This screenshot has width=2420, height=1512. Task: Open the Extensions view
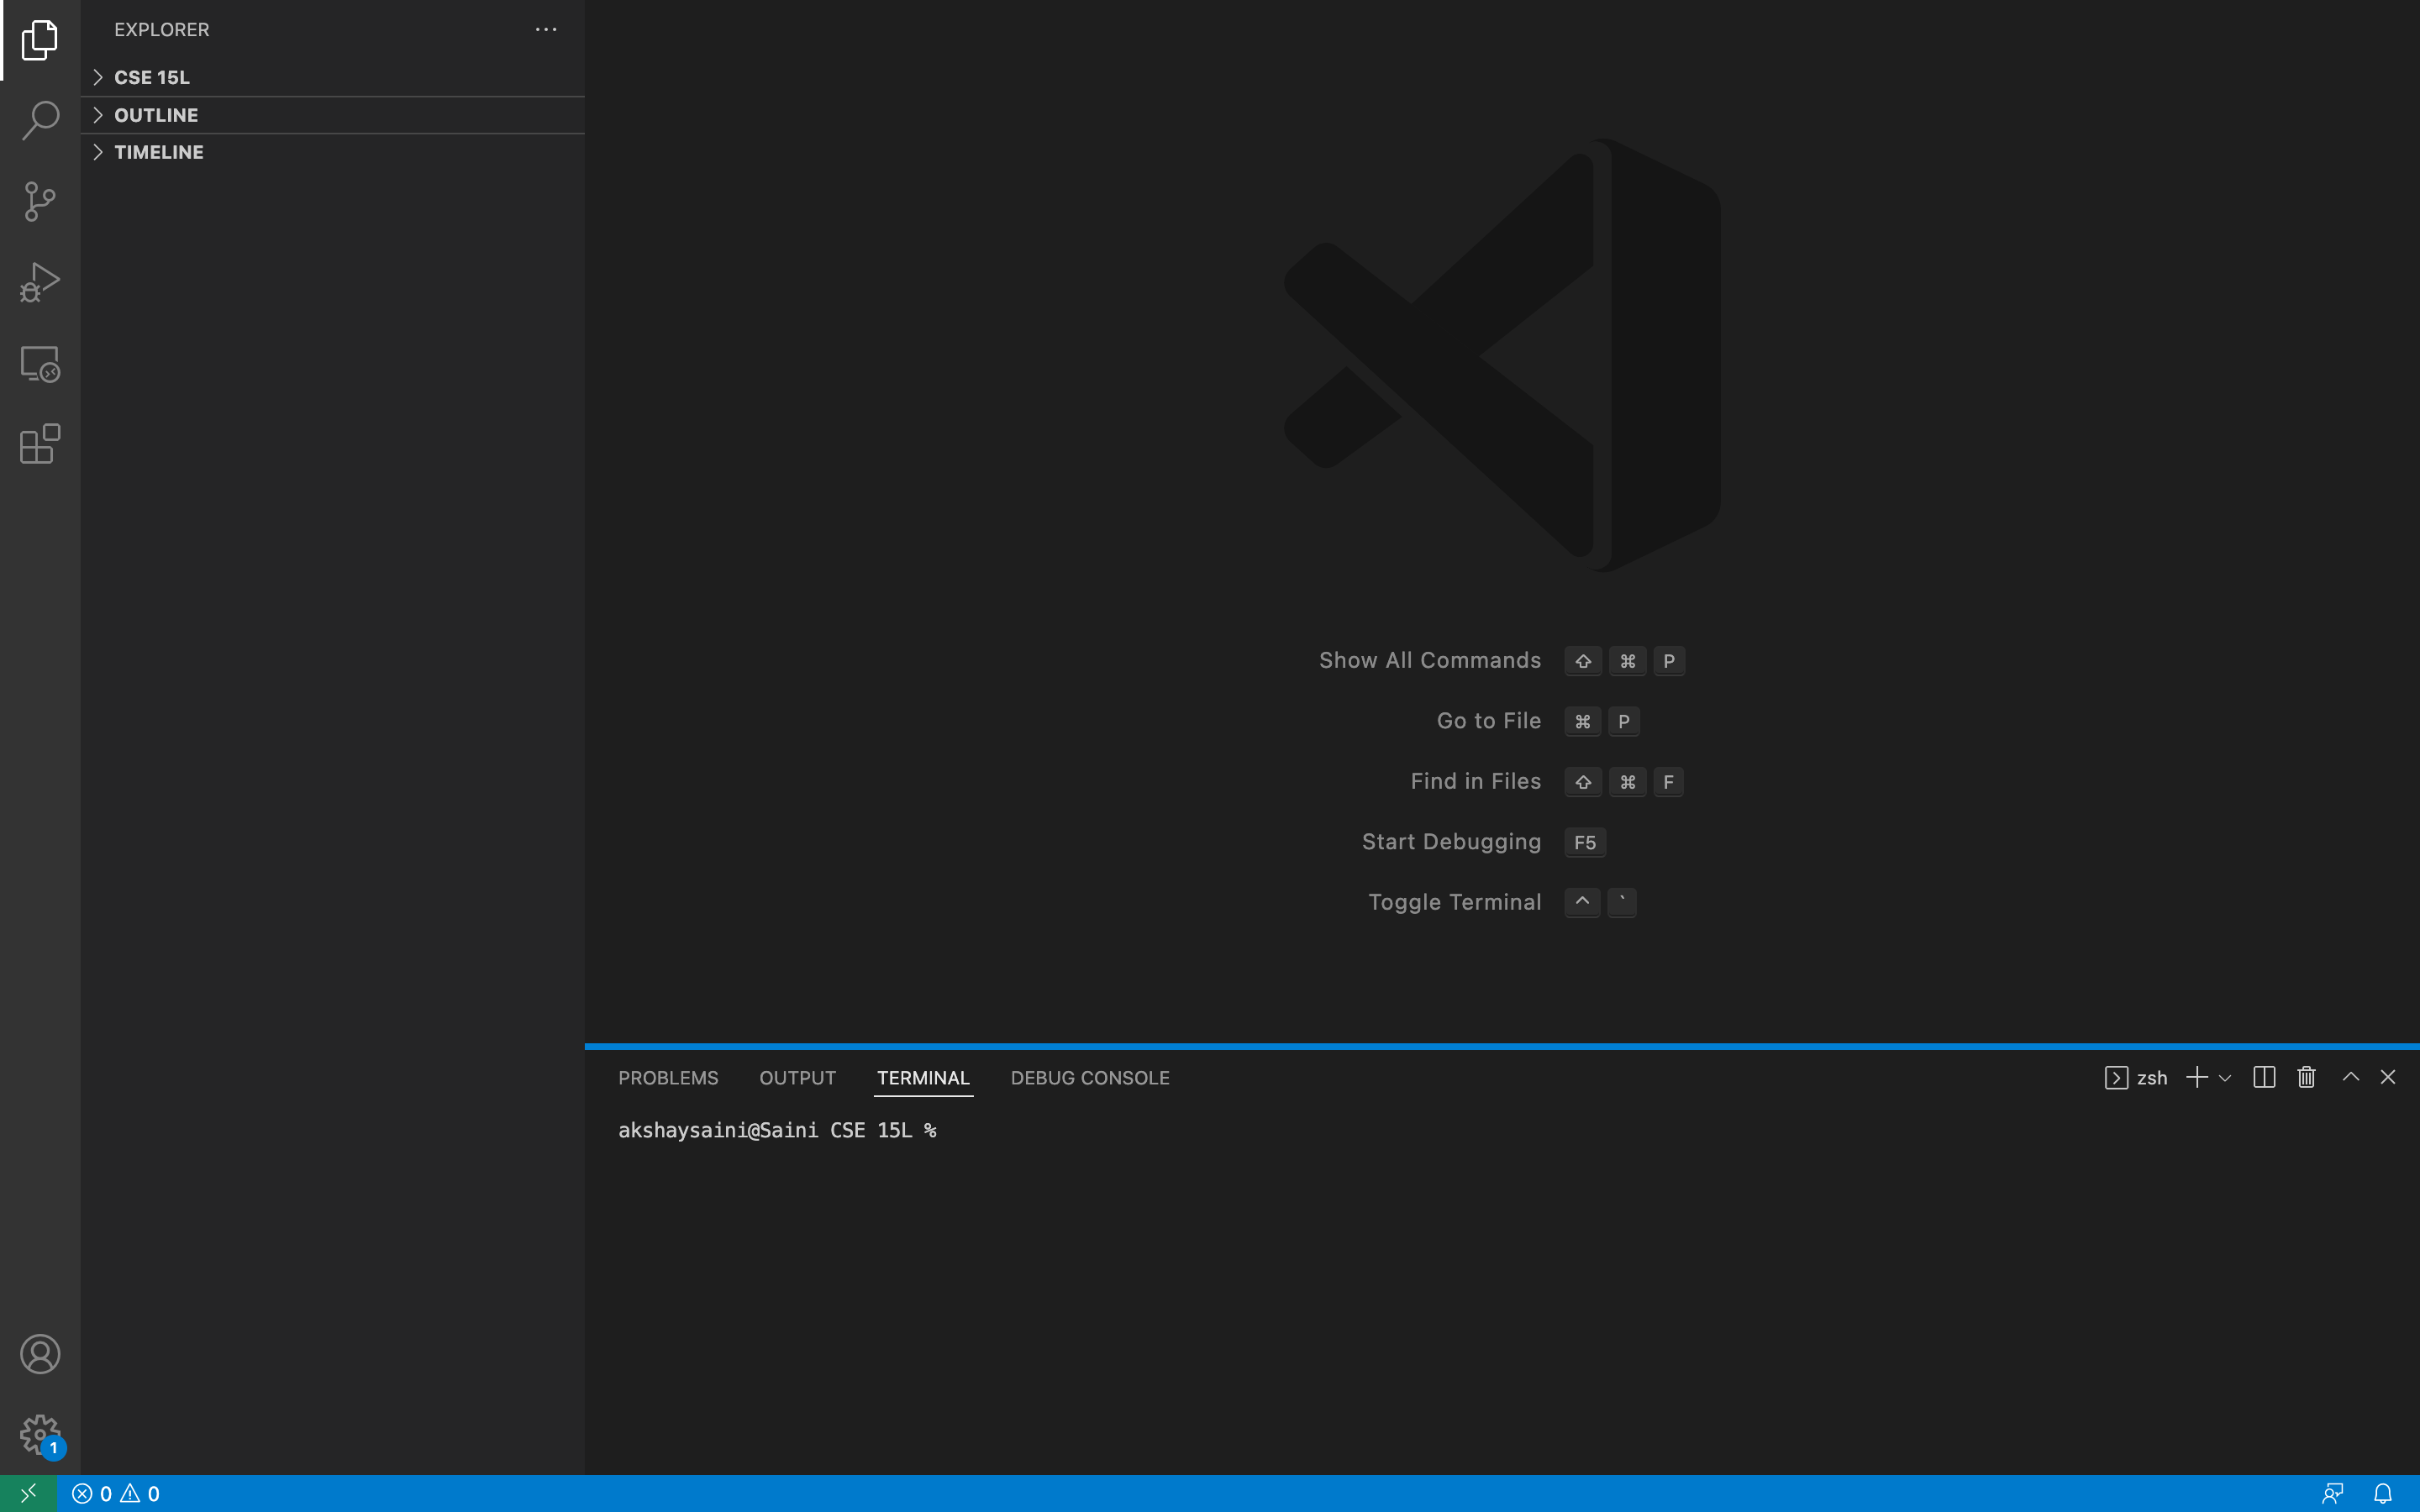pos(40,444)
